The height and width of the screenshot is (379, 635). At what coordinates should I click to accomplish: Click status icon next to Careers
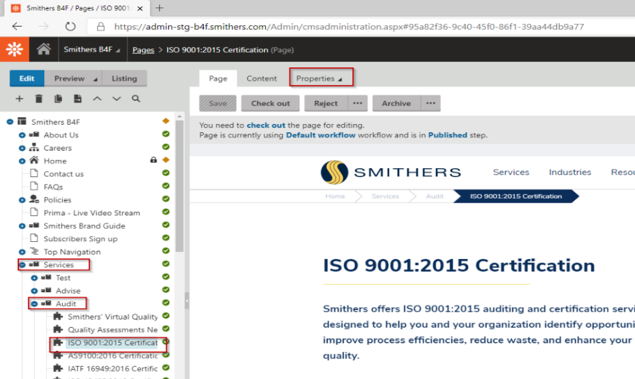click(166, 147)
